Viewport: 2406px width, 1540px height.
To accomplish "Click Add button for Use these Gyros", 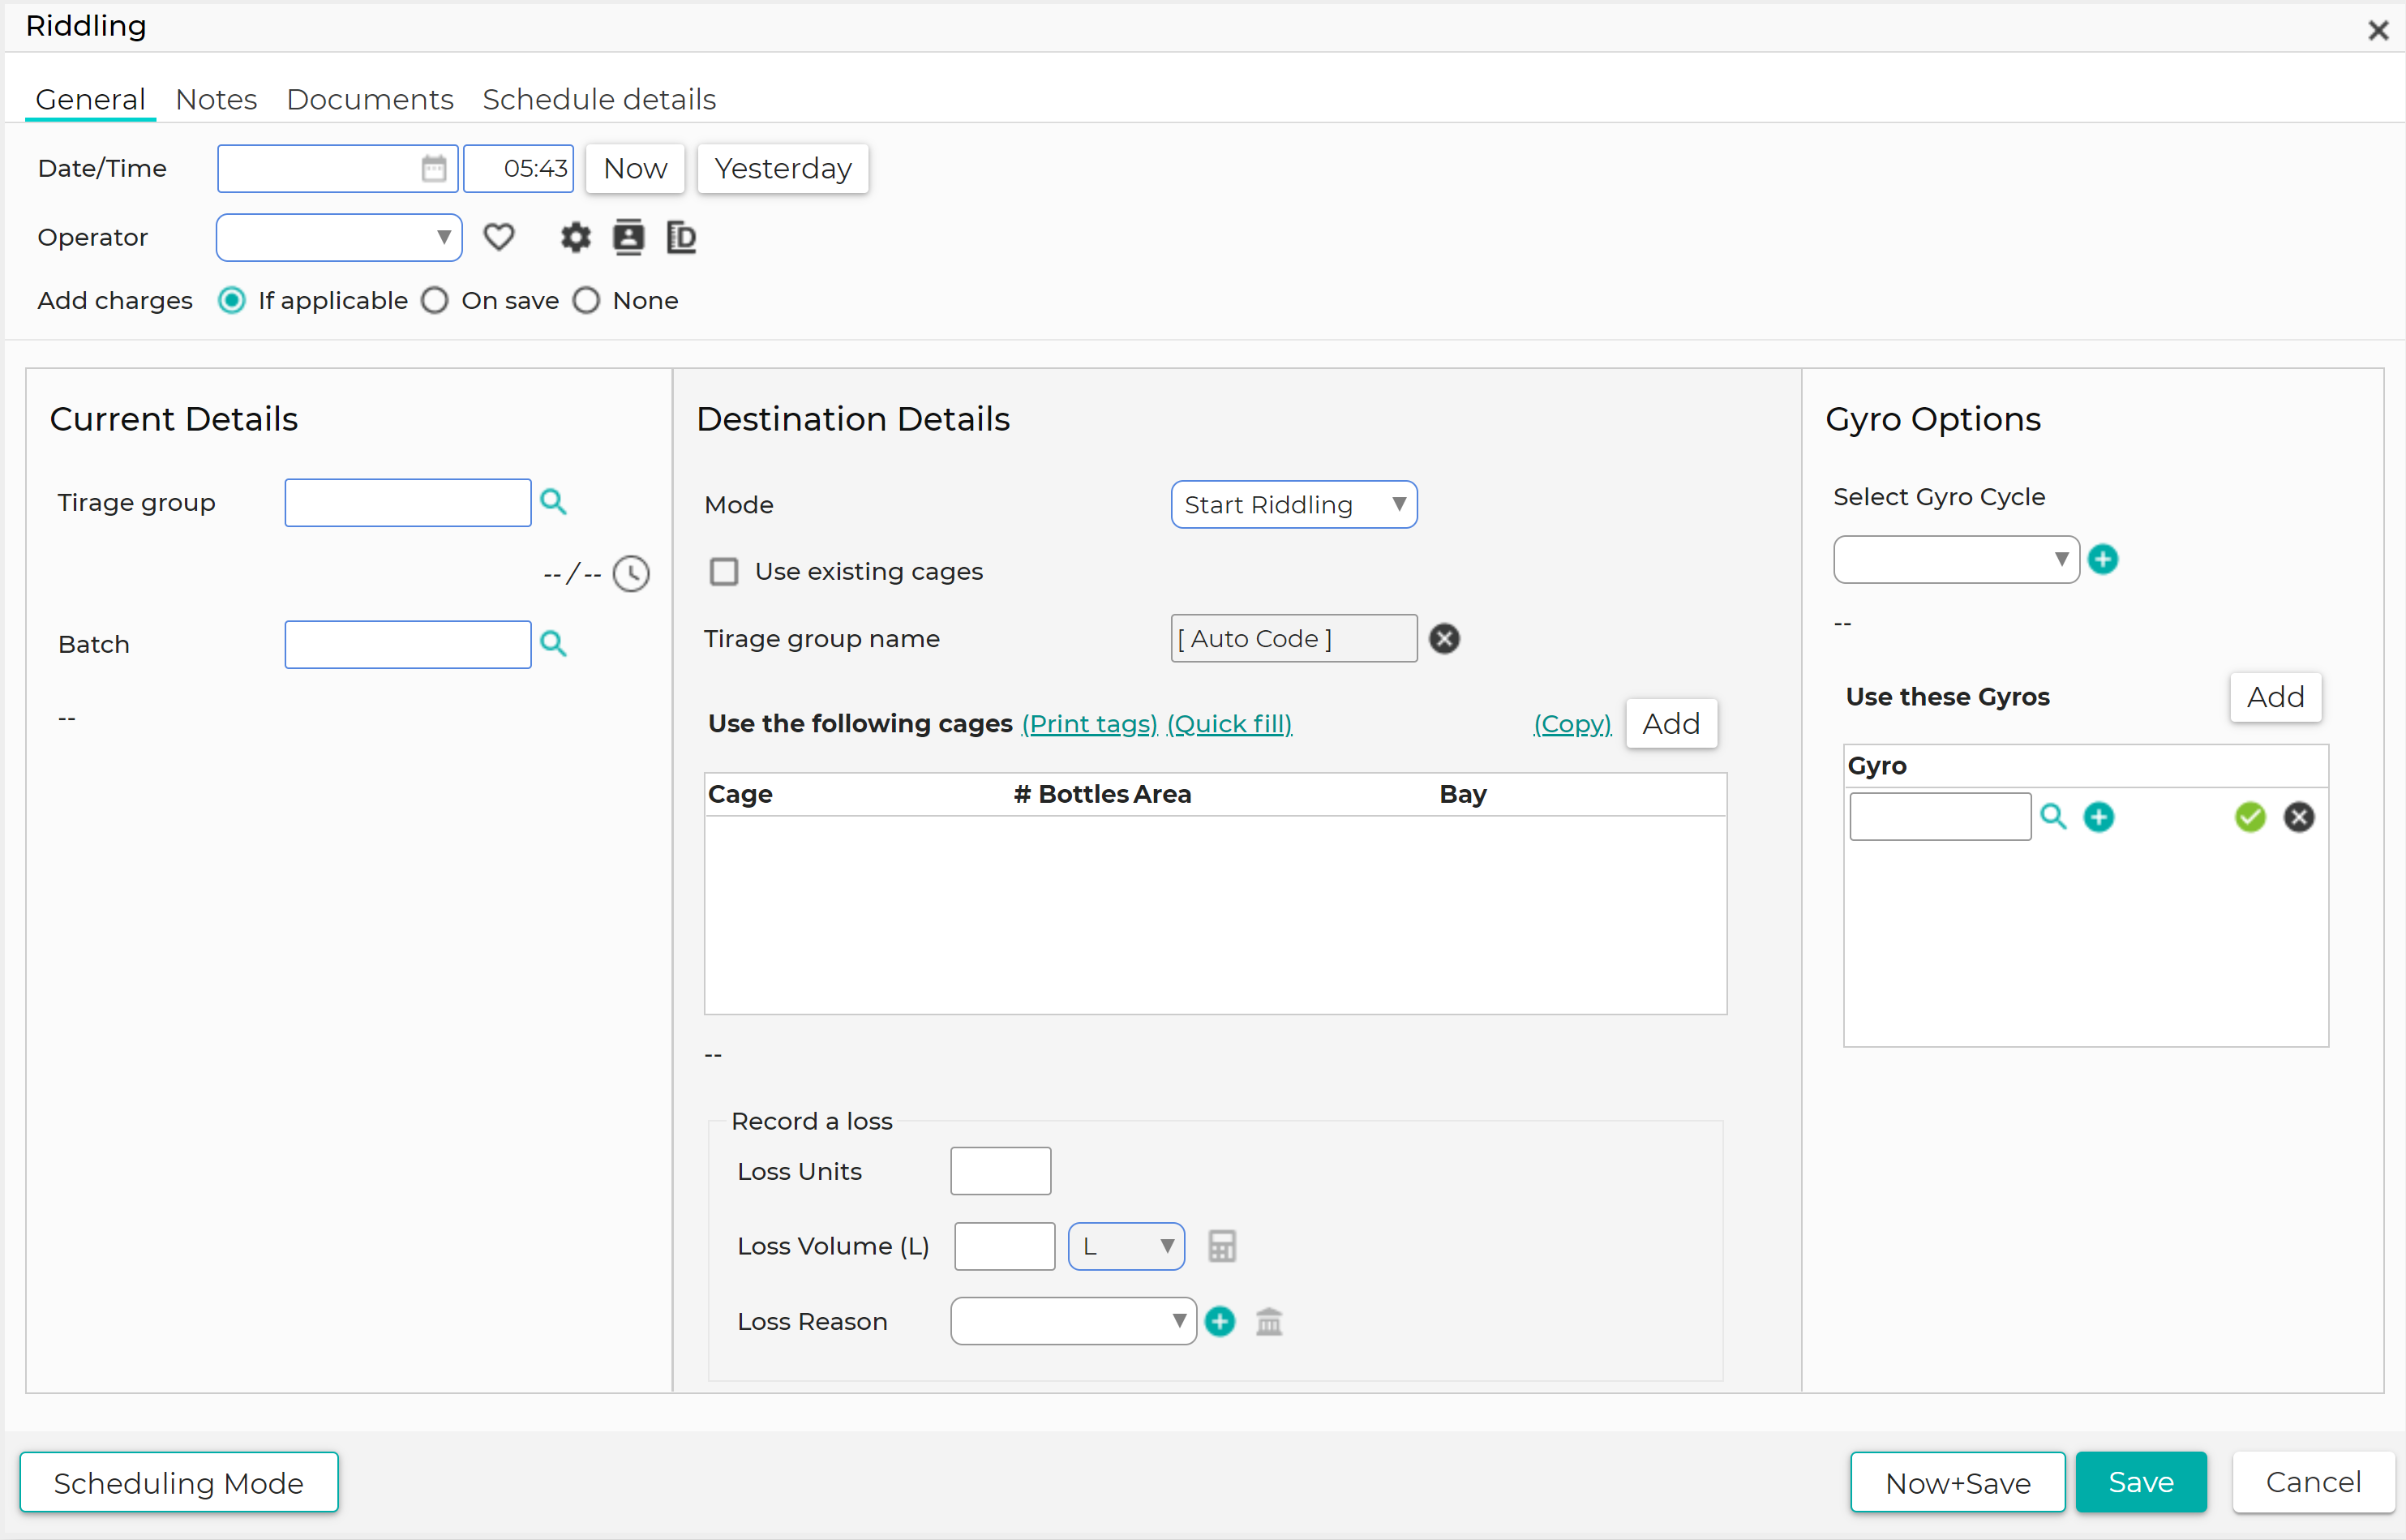I will coord(2275,696).
